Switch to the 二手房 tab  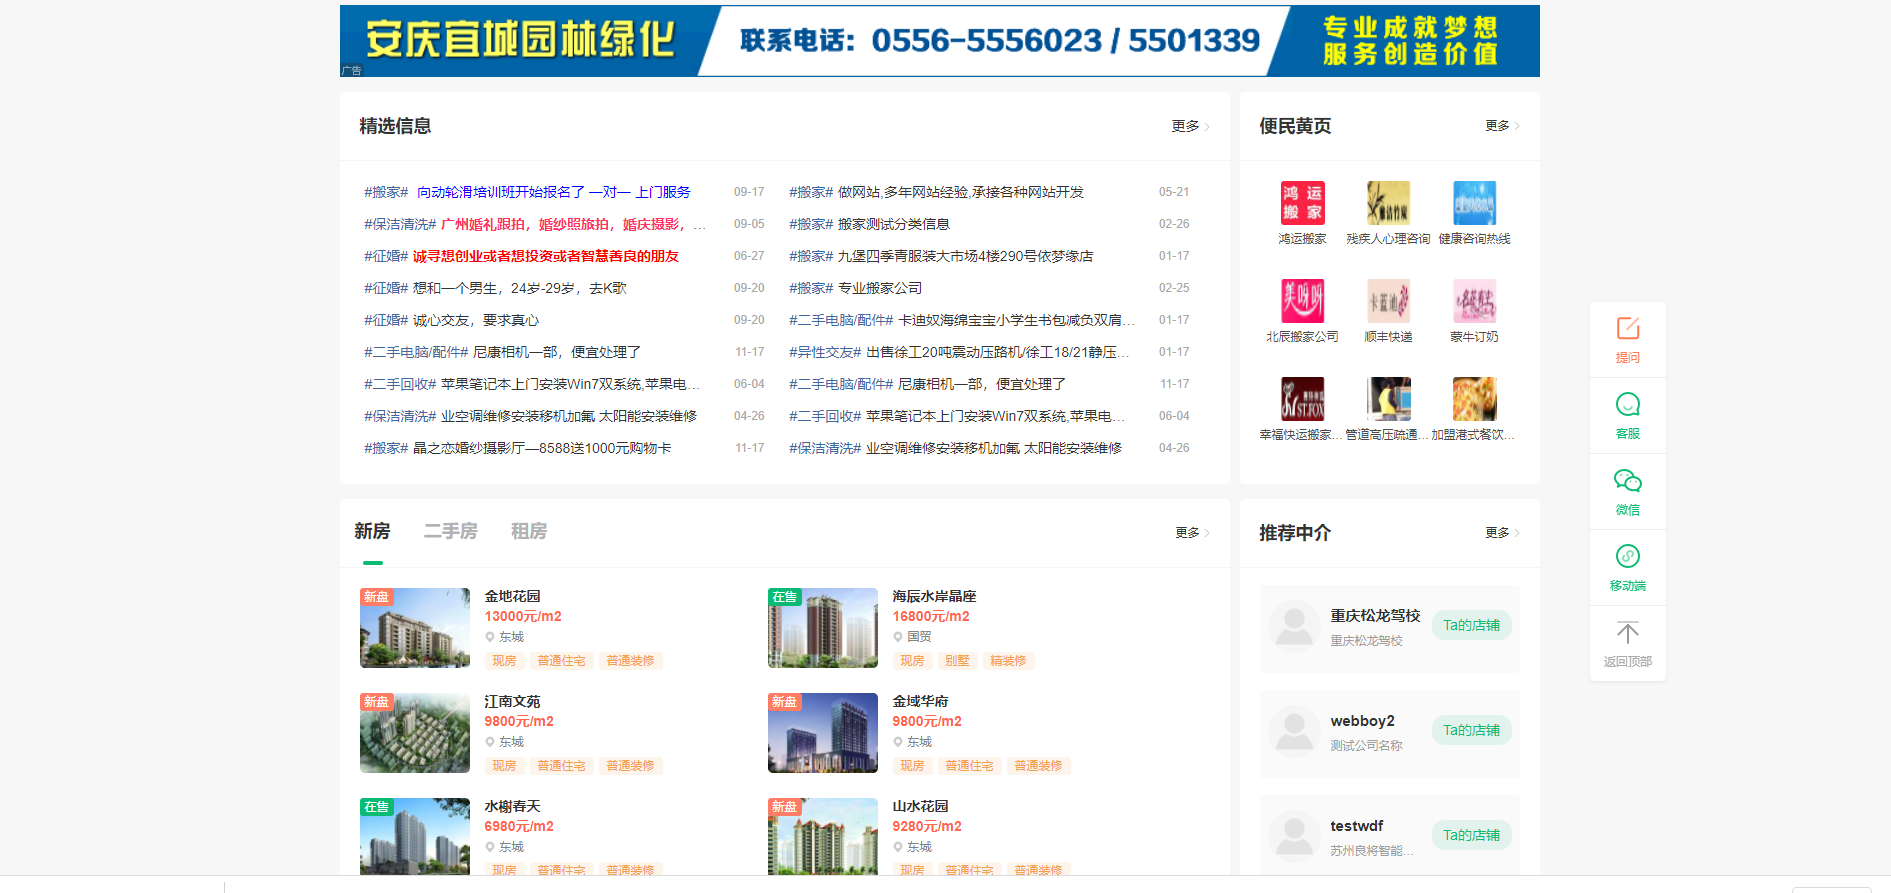450,531
